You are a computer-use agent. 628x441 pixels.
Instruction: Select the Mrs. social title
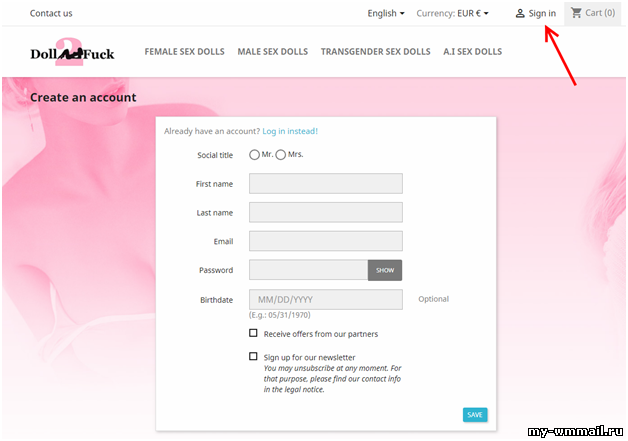coord(280,155)
